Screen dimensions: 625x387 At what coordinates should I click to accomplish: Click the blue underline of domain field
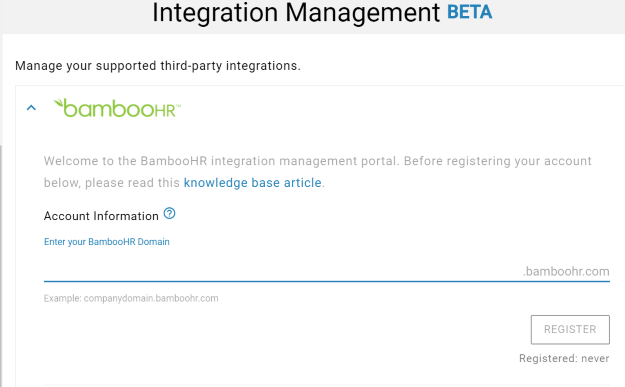pos(327,281)
